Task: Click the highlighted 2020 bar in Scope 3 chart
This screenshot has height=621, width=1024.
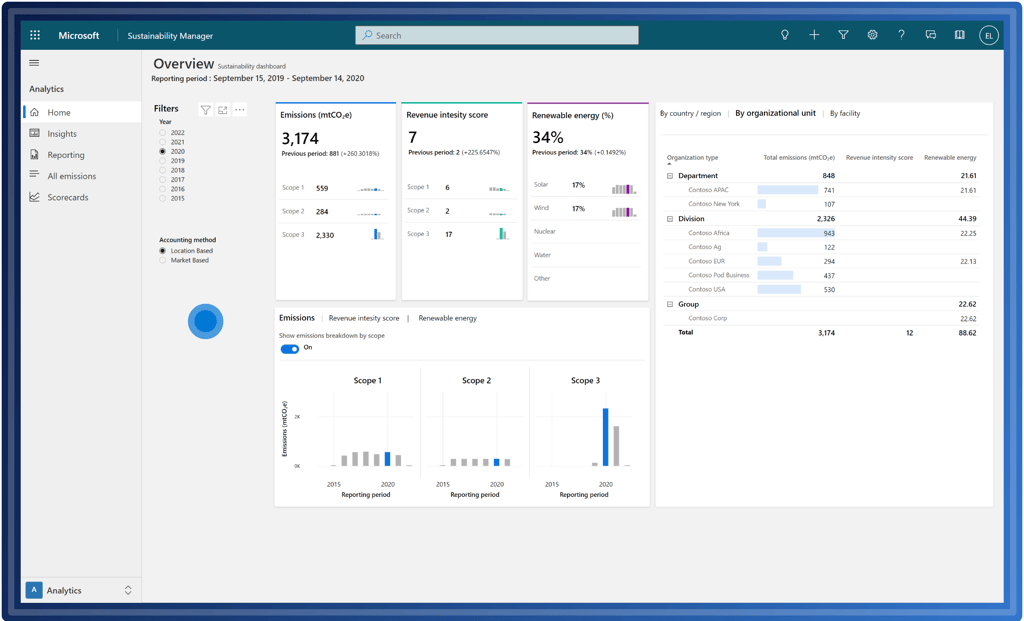Action: click(605, 437)
